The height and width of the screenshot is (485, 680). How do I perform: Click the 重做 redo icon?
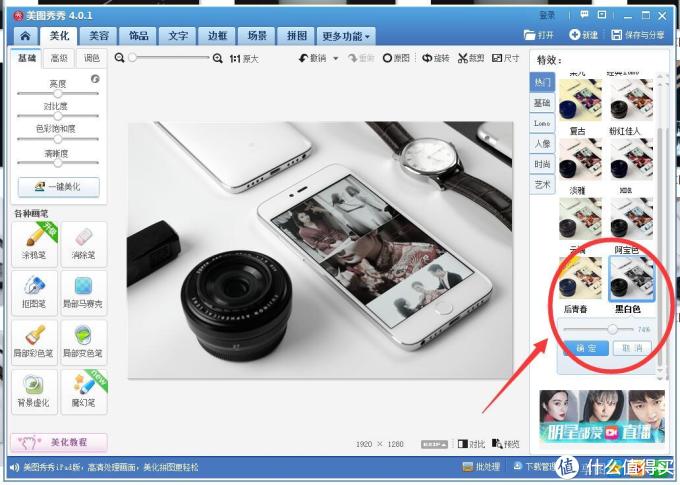tap(361, 58)
